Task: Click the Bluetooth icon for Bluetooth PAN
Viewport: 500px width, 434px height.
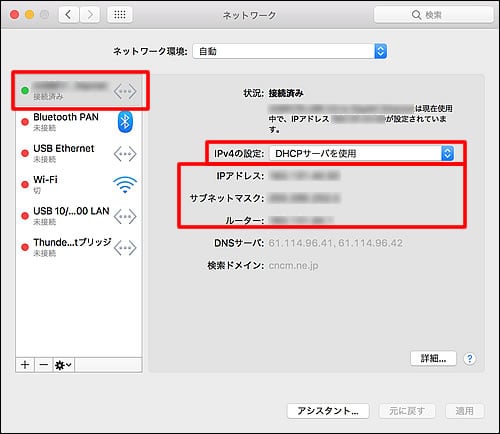Action: pyautogui.click(x=125, y=122)
